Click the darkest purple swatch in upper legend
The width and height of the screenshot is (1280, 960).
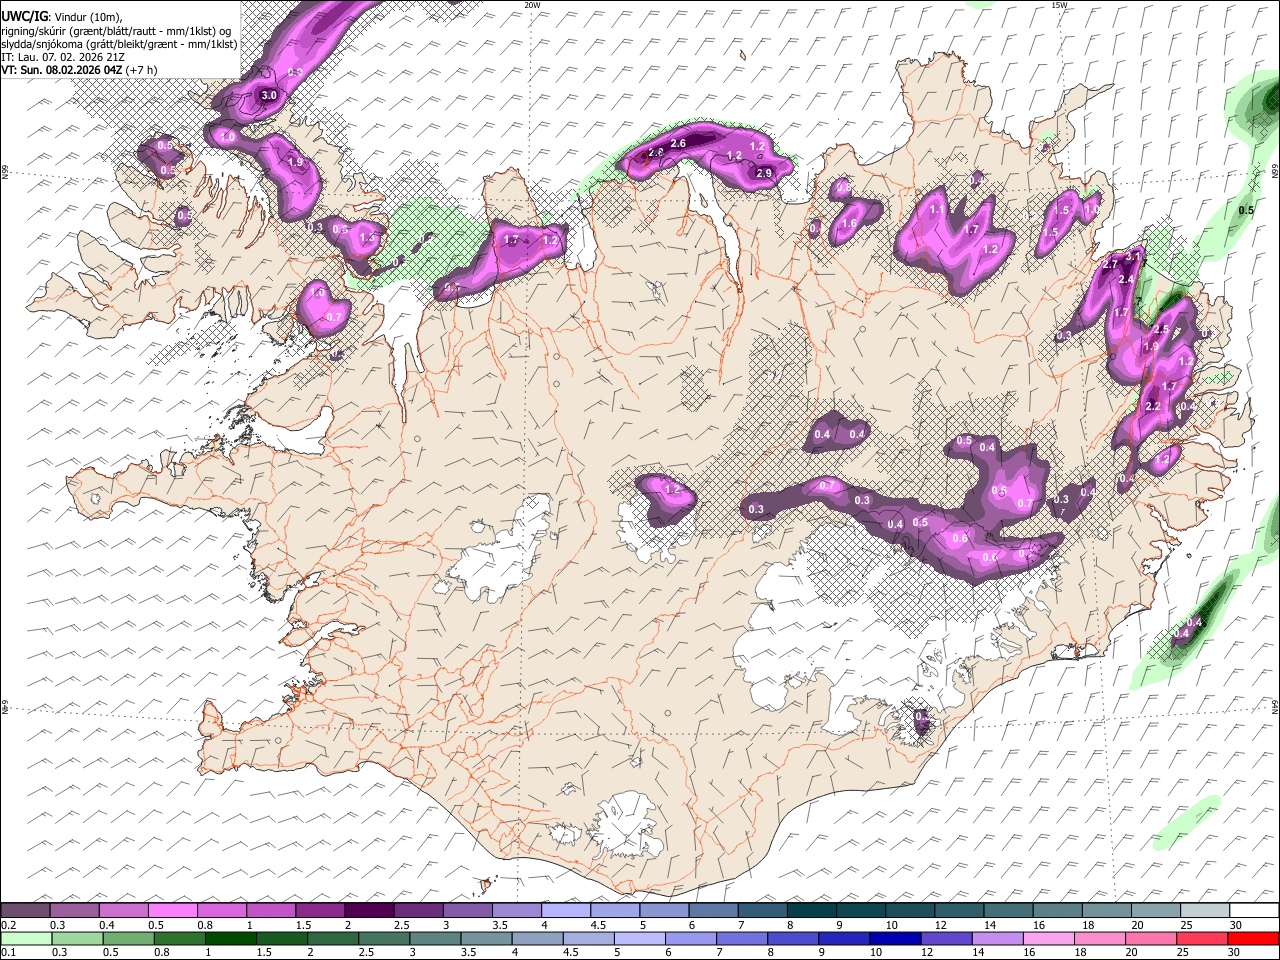(x=369, y=911)
